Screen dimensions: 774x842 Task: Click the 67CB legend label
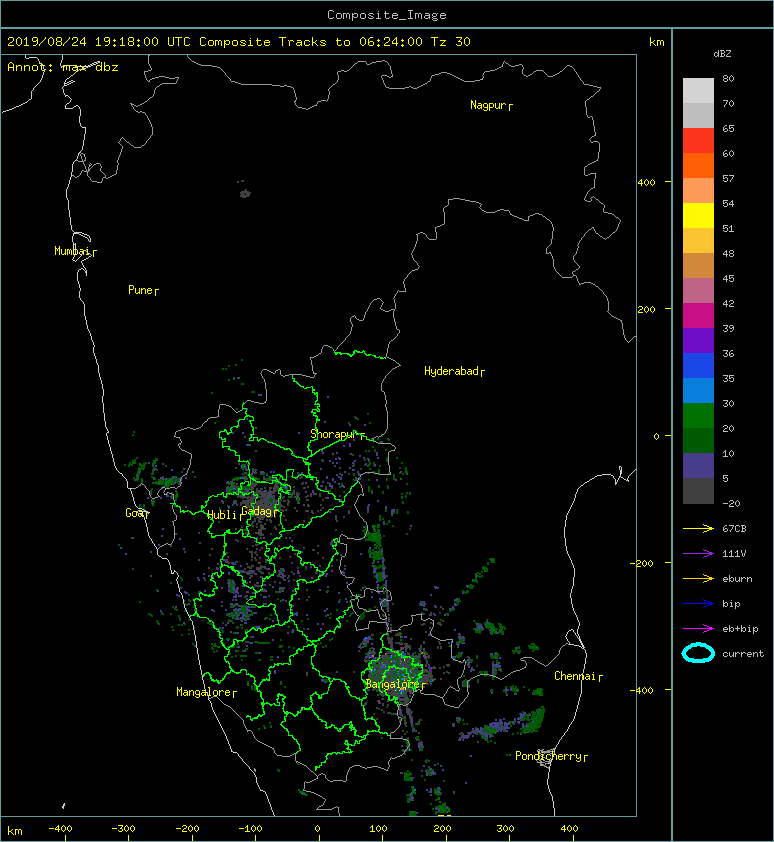click(x=734, y=528)
